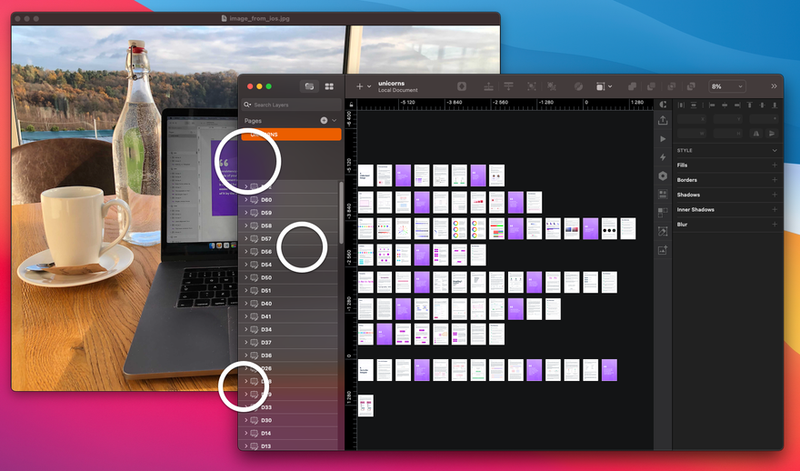Screen dimensions: 800x471
Task: Add a new page with the plus button
Action: (323, 120)
